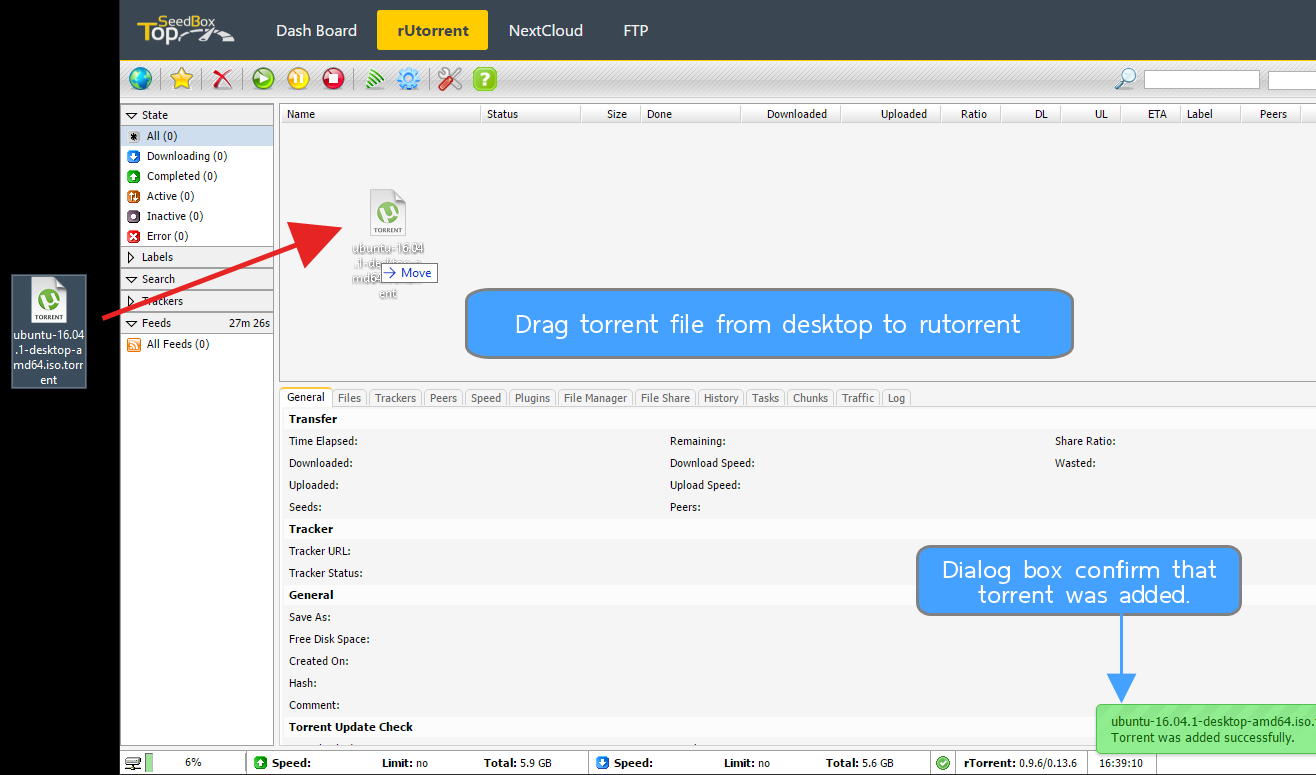This screenshot has width=1316, height=775.
Task: Open the green RSS manager icon
Action: (x=374, y=79)
